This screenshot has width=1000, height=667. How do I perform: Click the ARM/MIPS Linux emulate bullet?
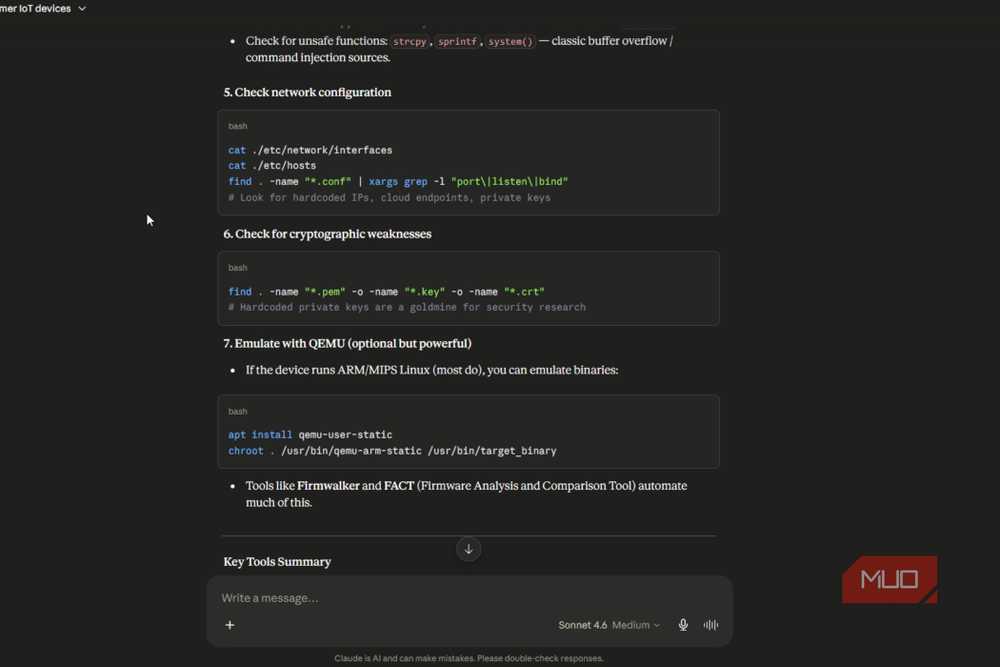[432, 370]
